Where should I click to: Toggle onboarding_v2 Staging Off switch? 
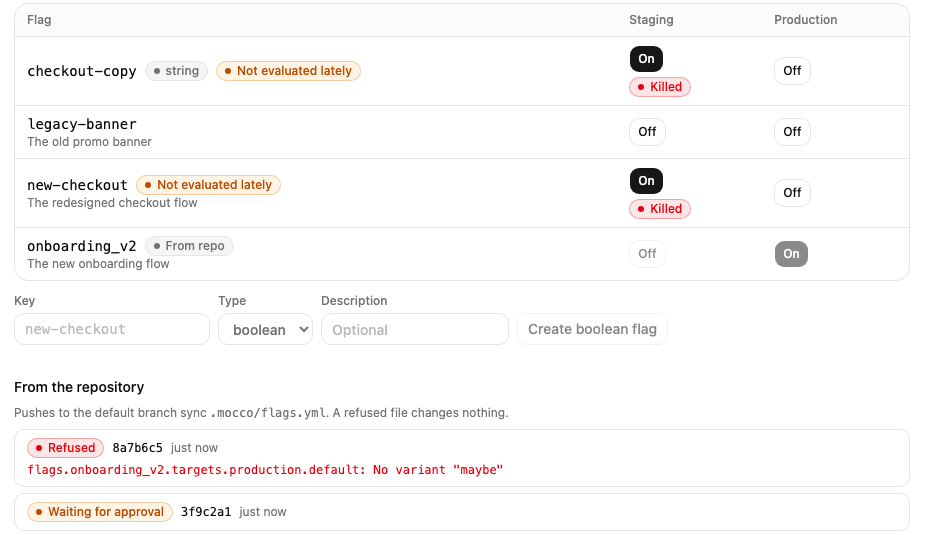tap(647, 254)
